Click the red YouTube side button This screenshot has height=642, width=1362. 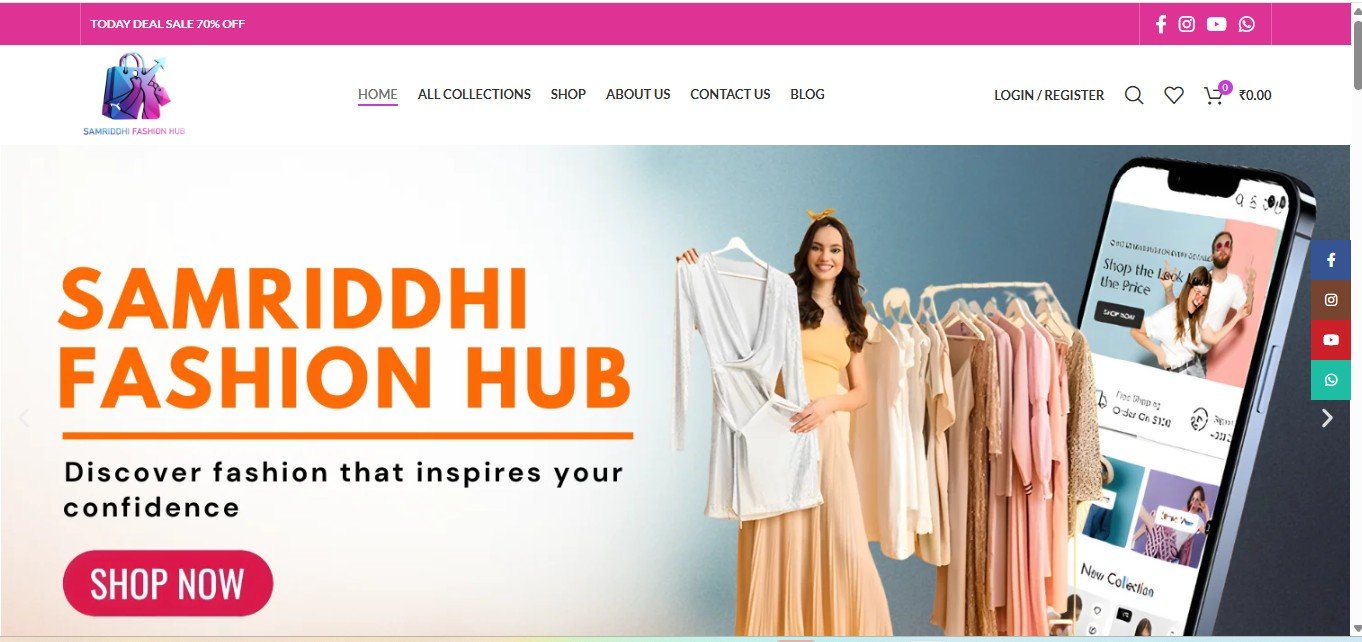(x=1331, y=340)
